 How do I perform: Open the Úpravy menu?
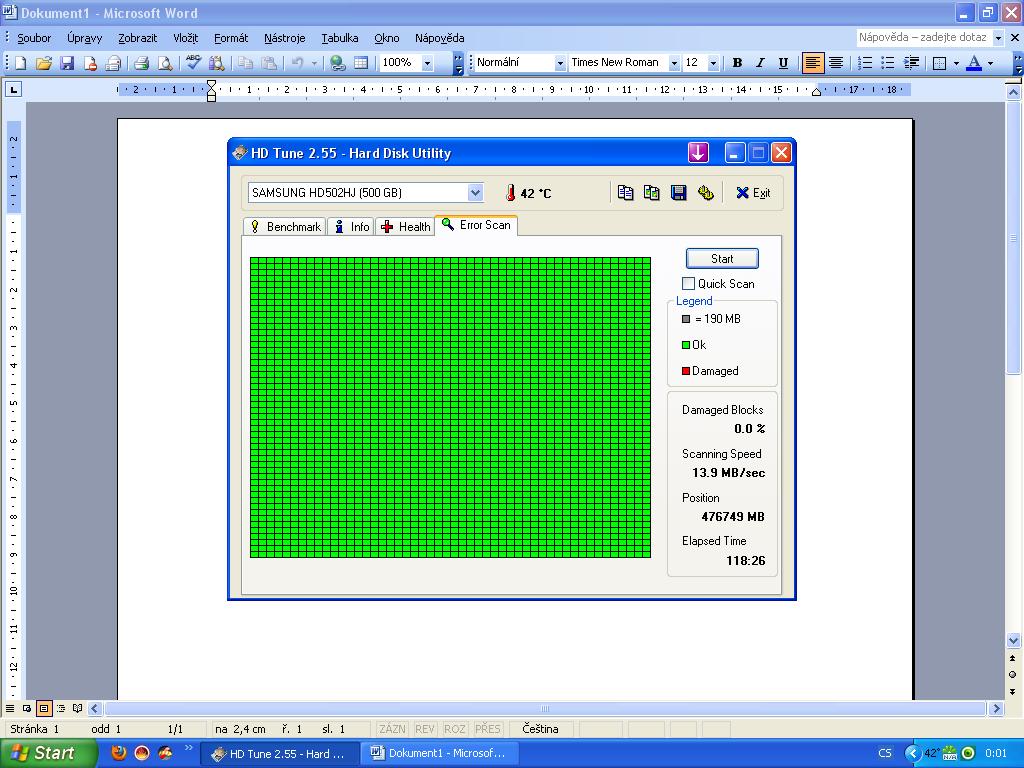[84, 38]
